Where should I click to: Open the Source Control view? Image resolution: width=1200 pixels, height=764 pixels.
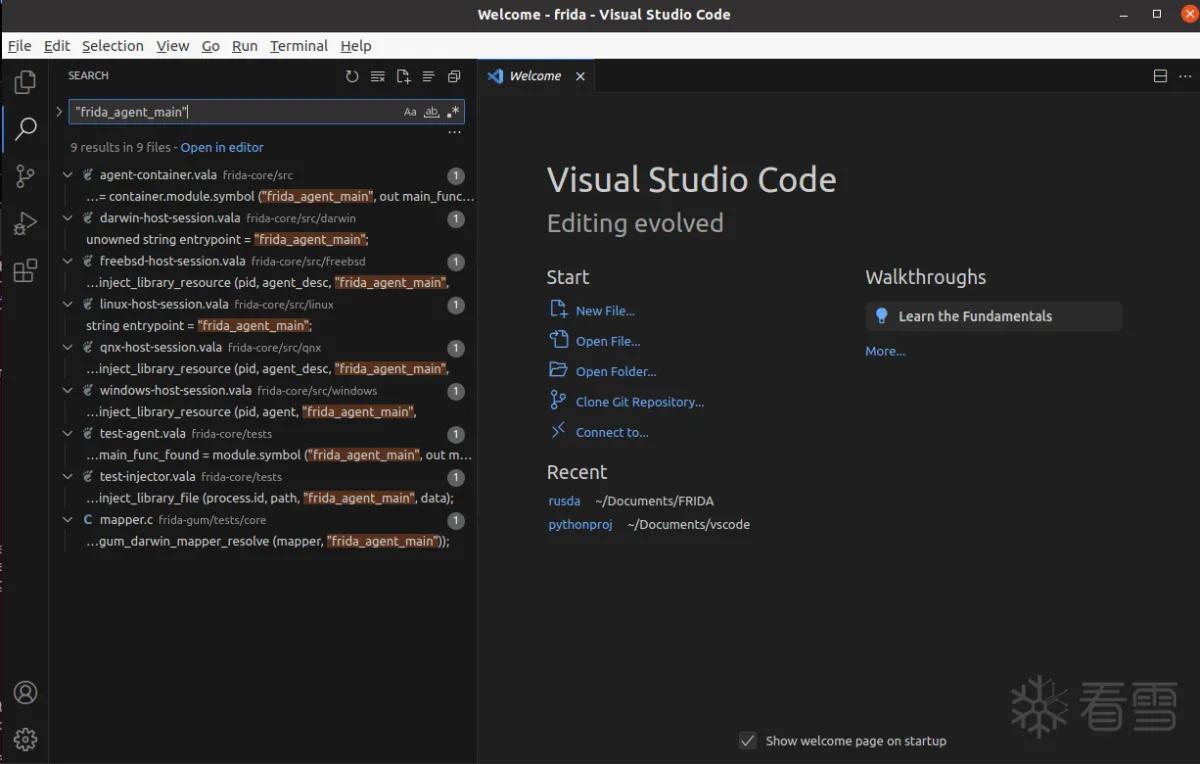click(x=26, y=177)
